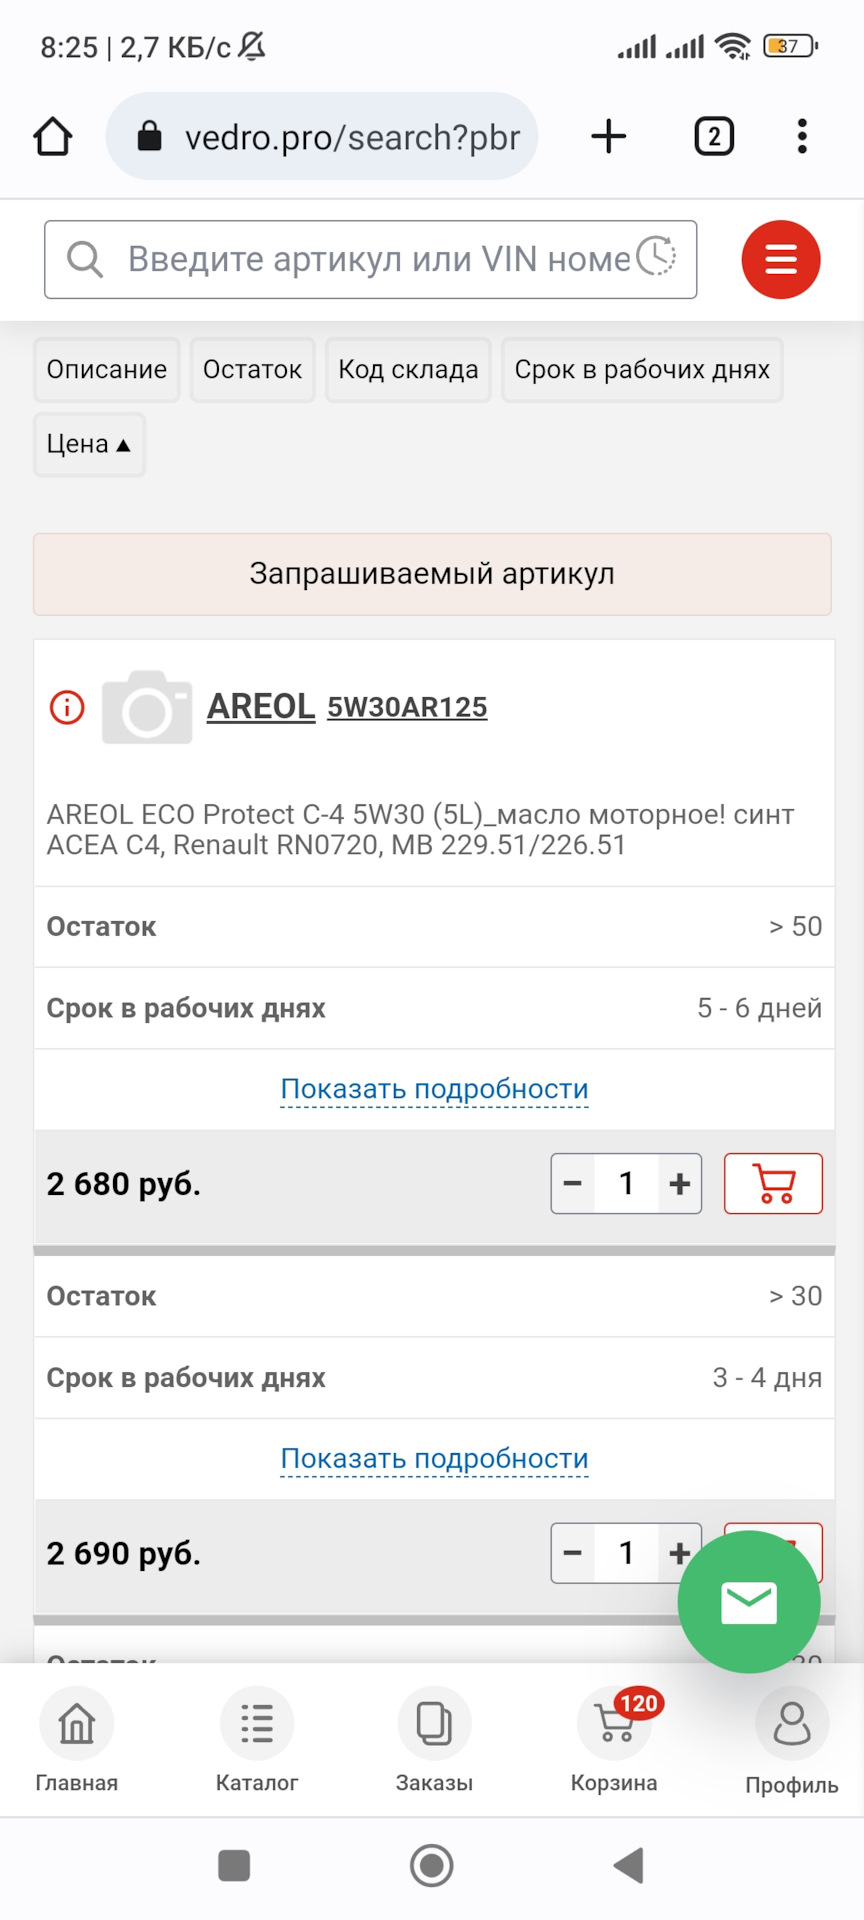Viewport: 864px width, 1920px height.
Task: Add the 2 680 руб. offer to cart
Action: point(773,1184)
